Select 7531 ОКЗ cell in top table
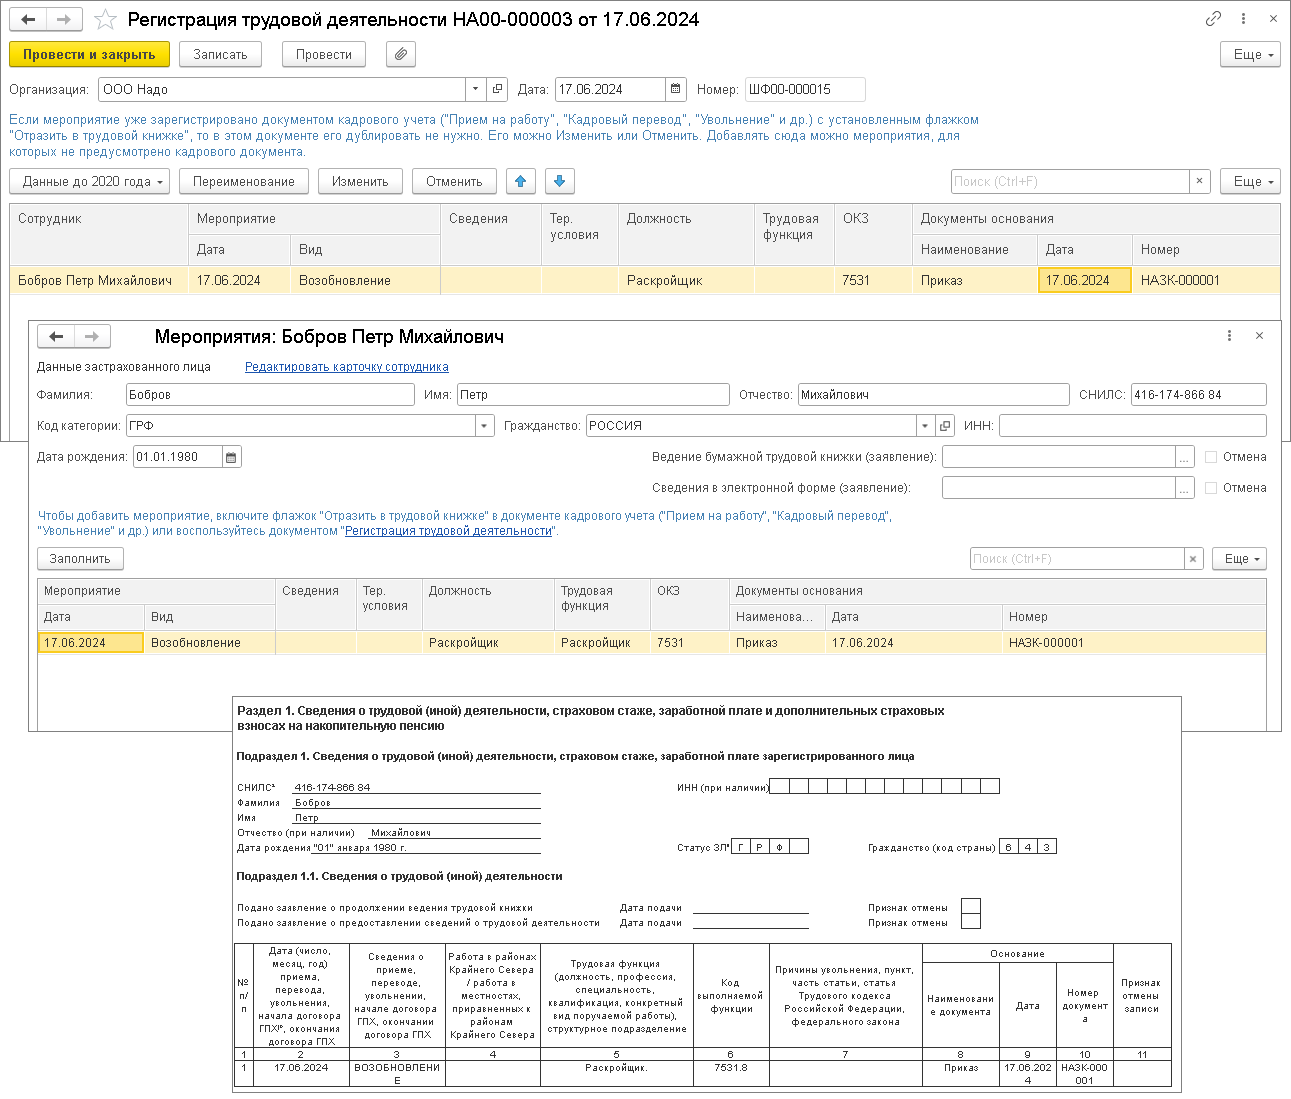The width and height of the screenshot is (1291, 1099). [874, 281]
